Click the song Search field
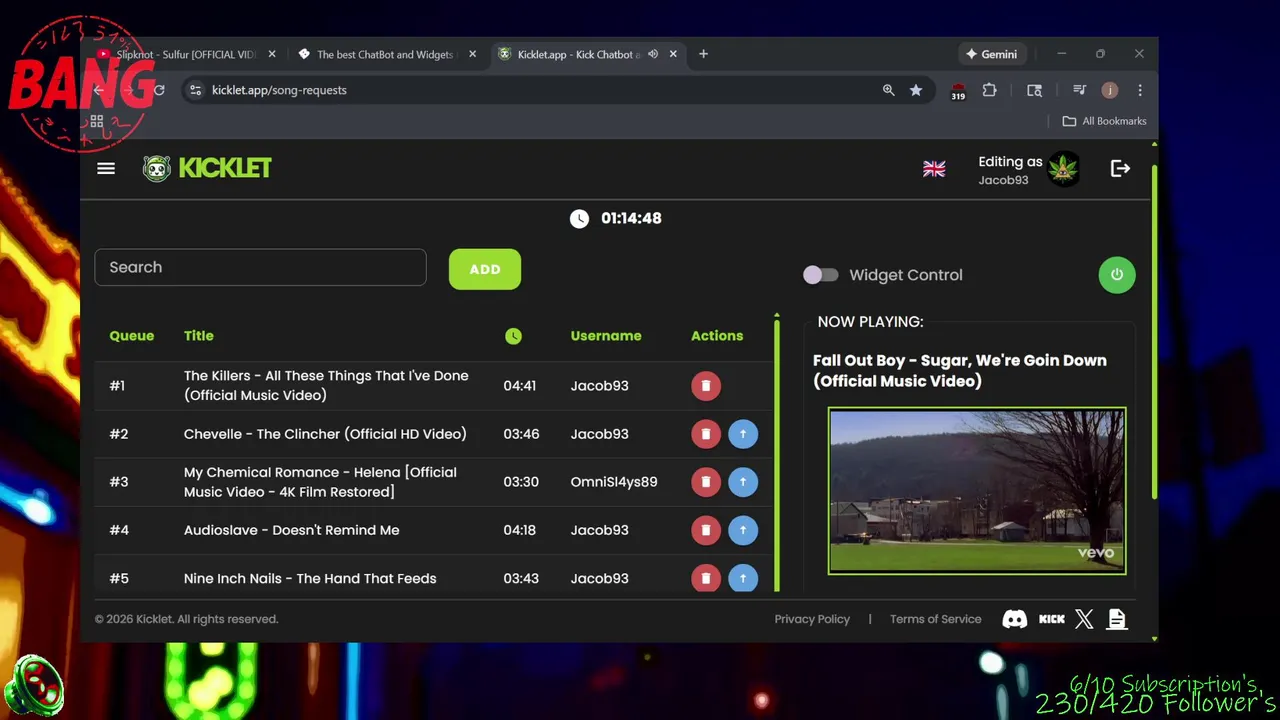1280x720 pixels. 260,267
